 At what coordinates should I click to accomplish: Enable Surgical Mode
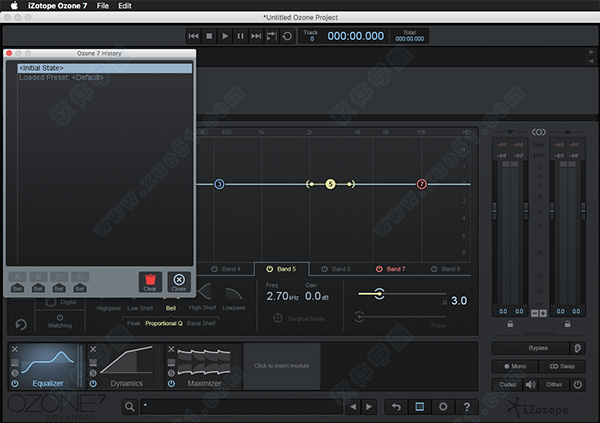pos(299,318)
